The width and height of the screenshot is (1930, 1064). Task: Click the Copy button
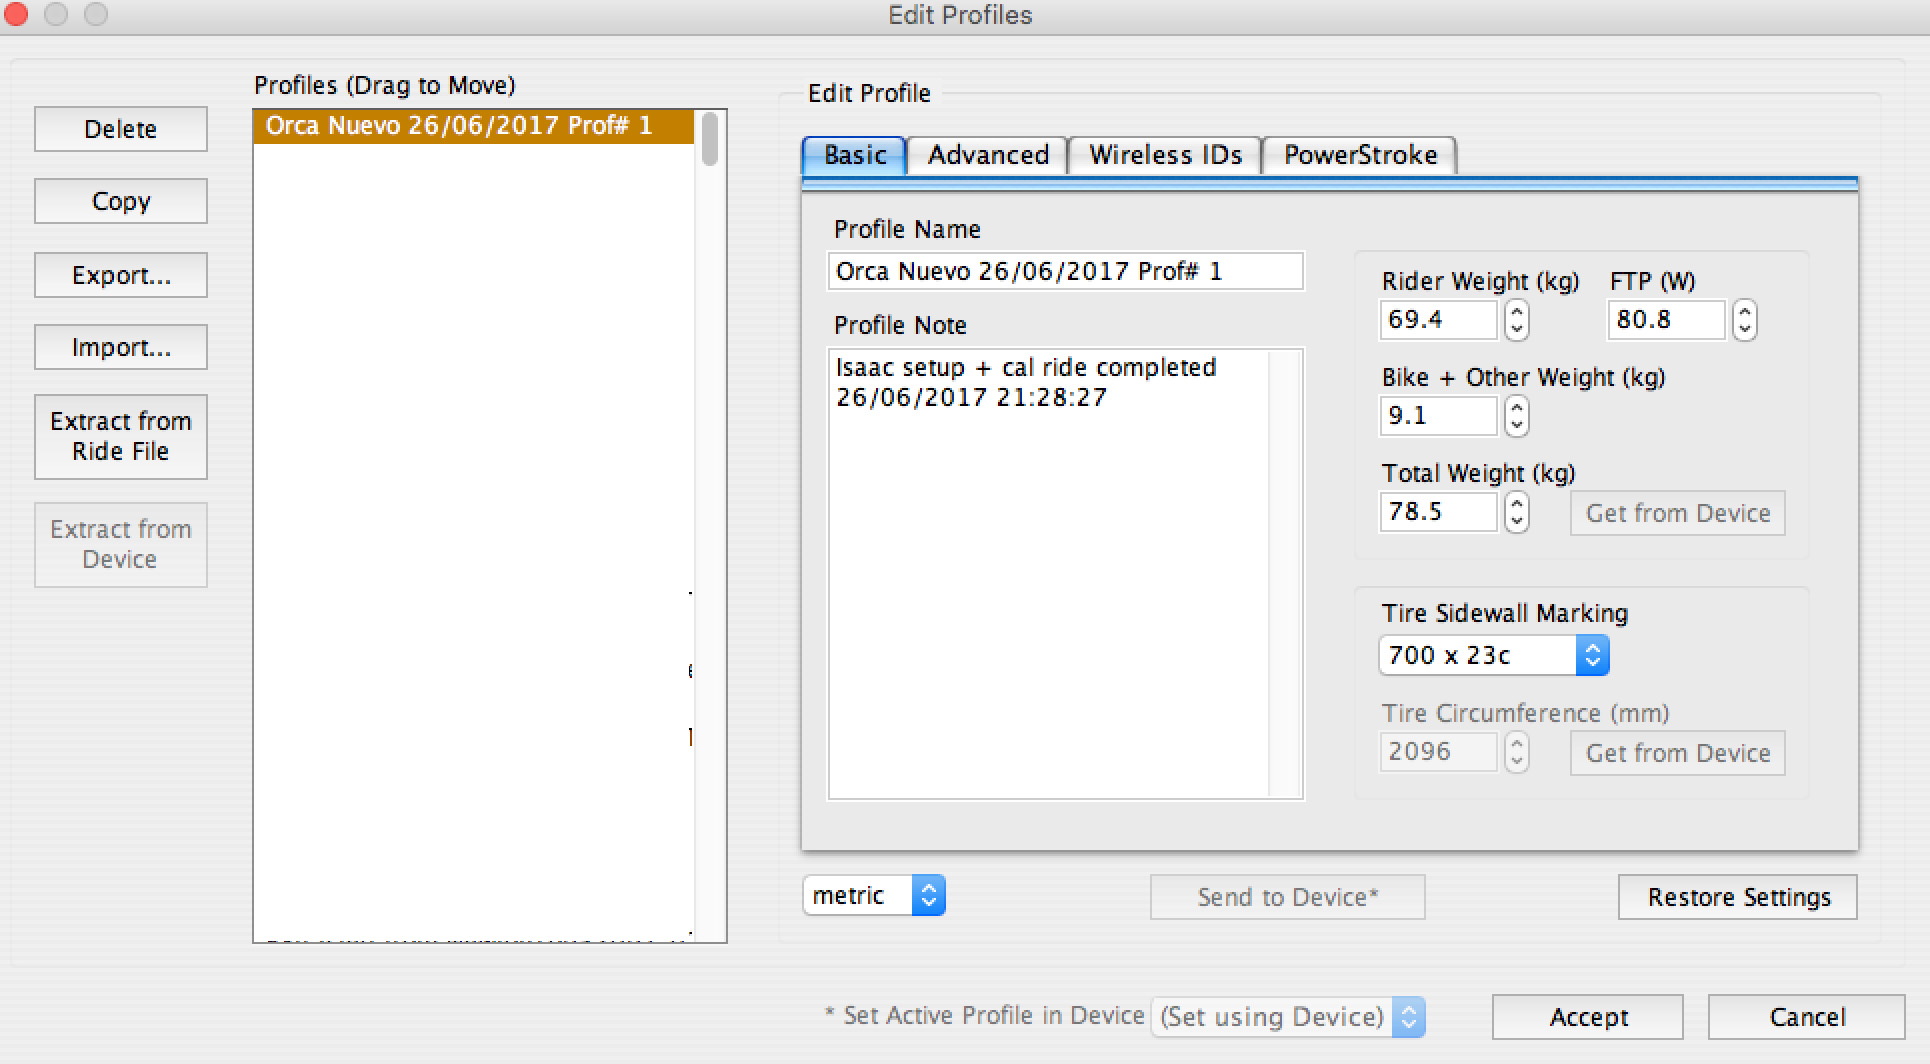121,201
